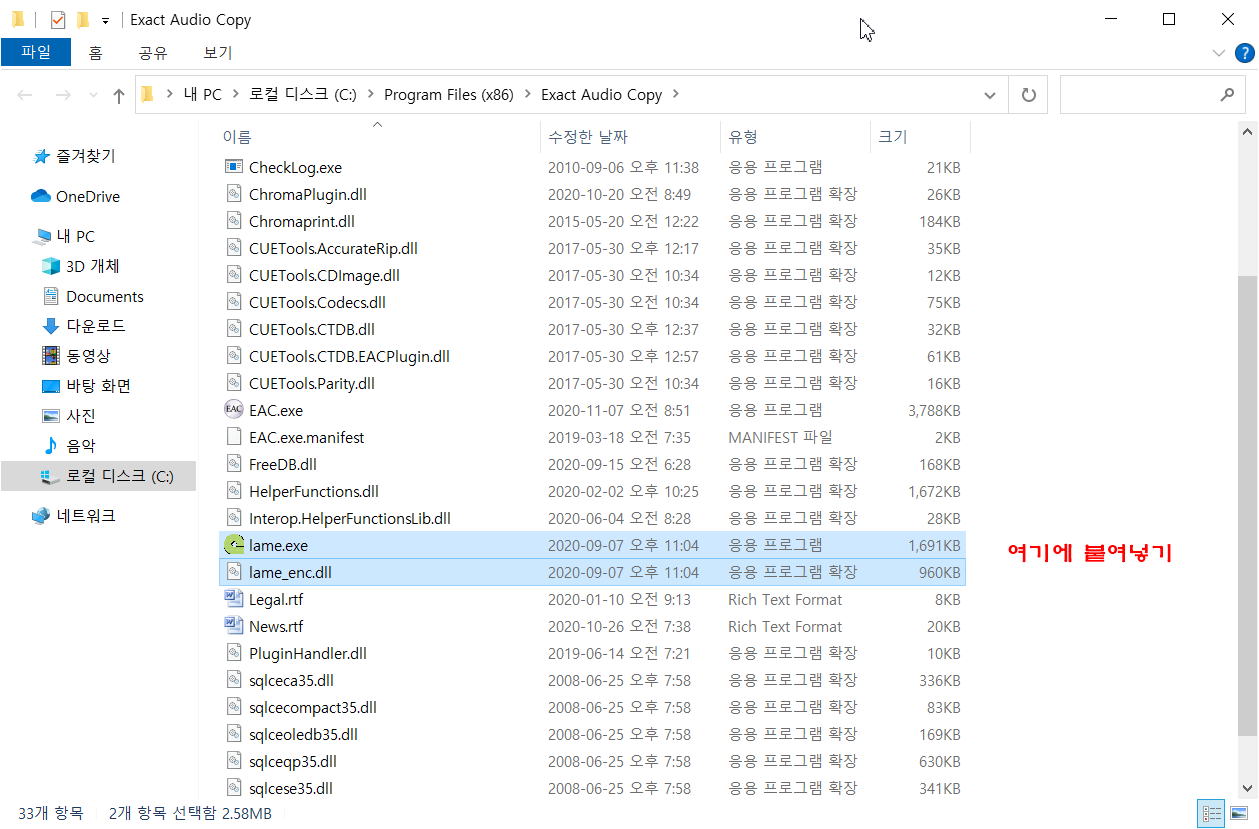The height and width of the screenshot is (829, 1259).
Task: Click the file list vertical scrollbar thumb
Action: click(x=1248, y=507)
